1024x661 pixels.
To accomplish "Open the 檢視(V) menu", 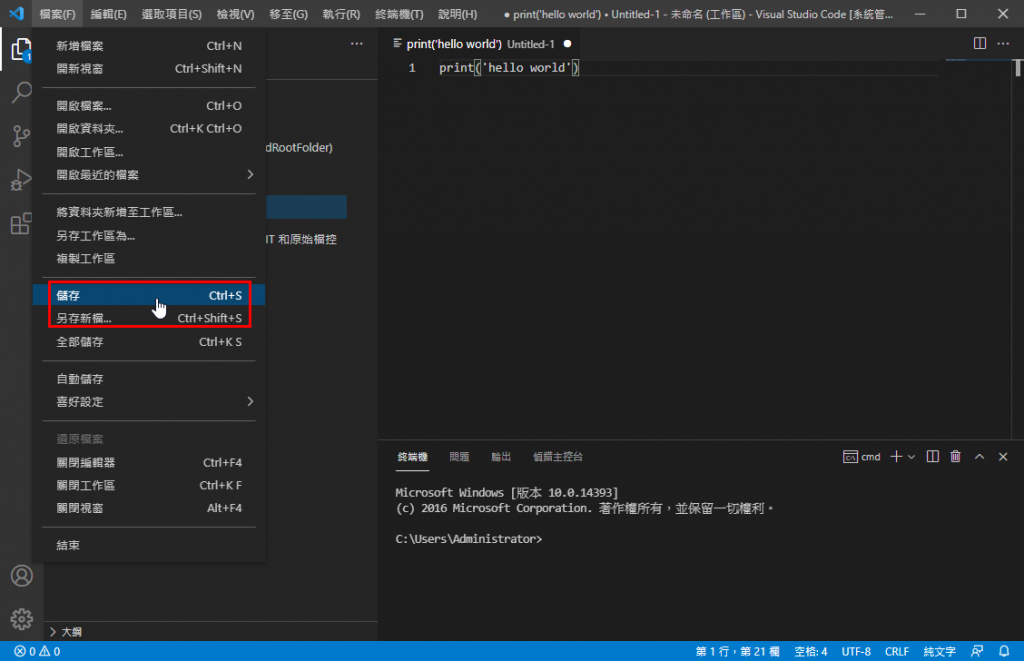I will pos(235,14).
